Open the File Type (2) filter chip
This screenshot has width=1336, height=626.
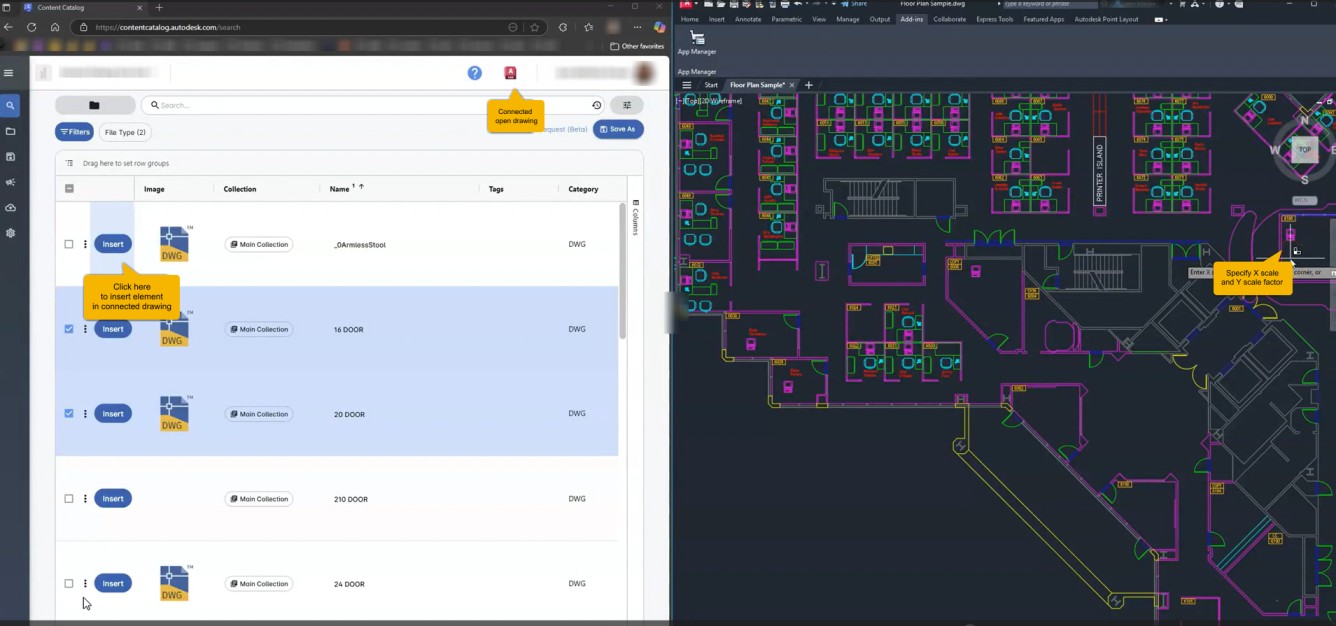pyautogui.click(x=125, y=132)
